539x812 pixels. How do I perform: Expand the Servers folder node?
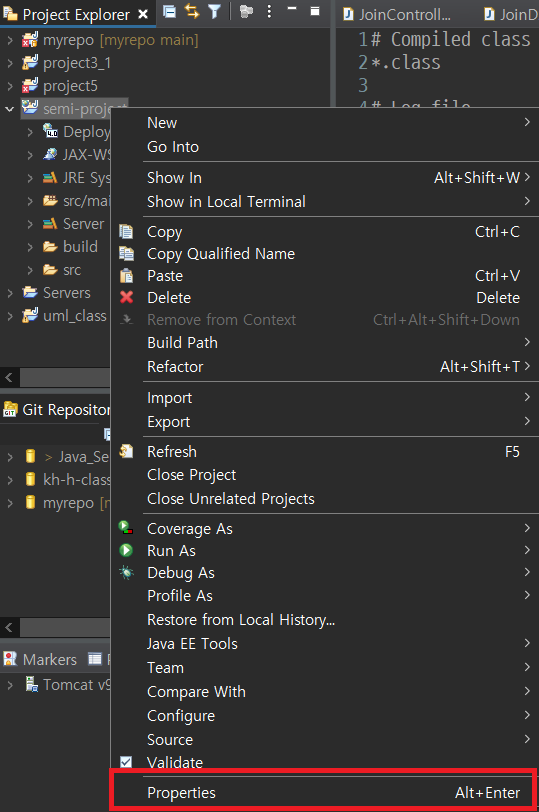point(10,293)
